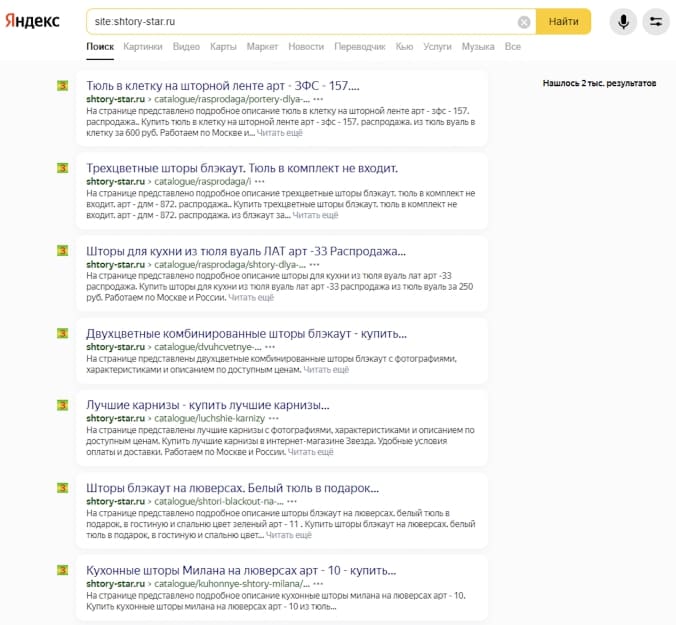Switch to the Услуги tab
Image resolution: width=676 pixels, height=625 pixels.
437,47
